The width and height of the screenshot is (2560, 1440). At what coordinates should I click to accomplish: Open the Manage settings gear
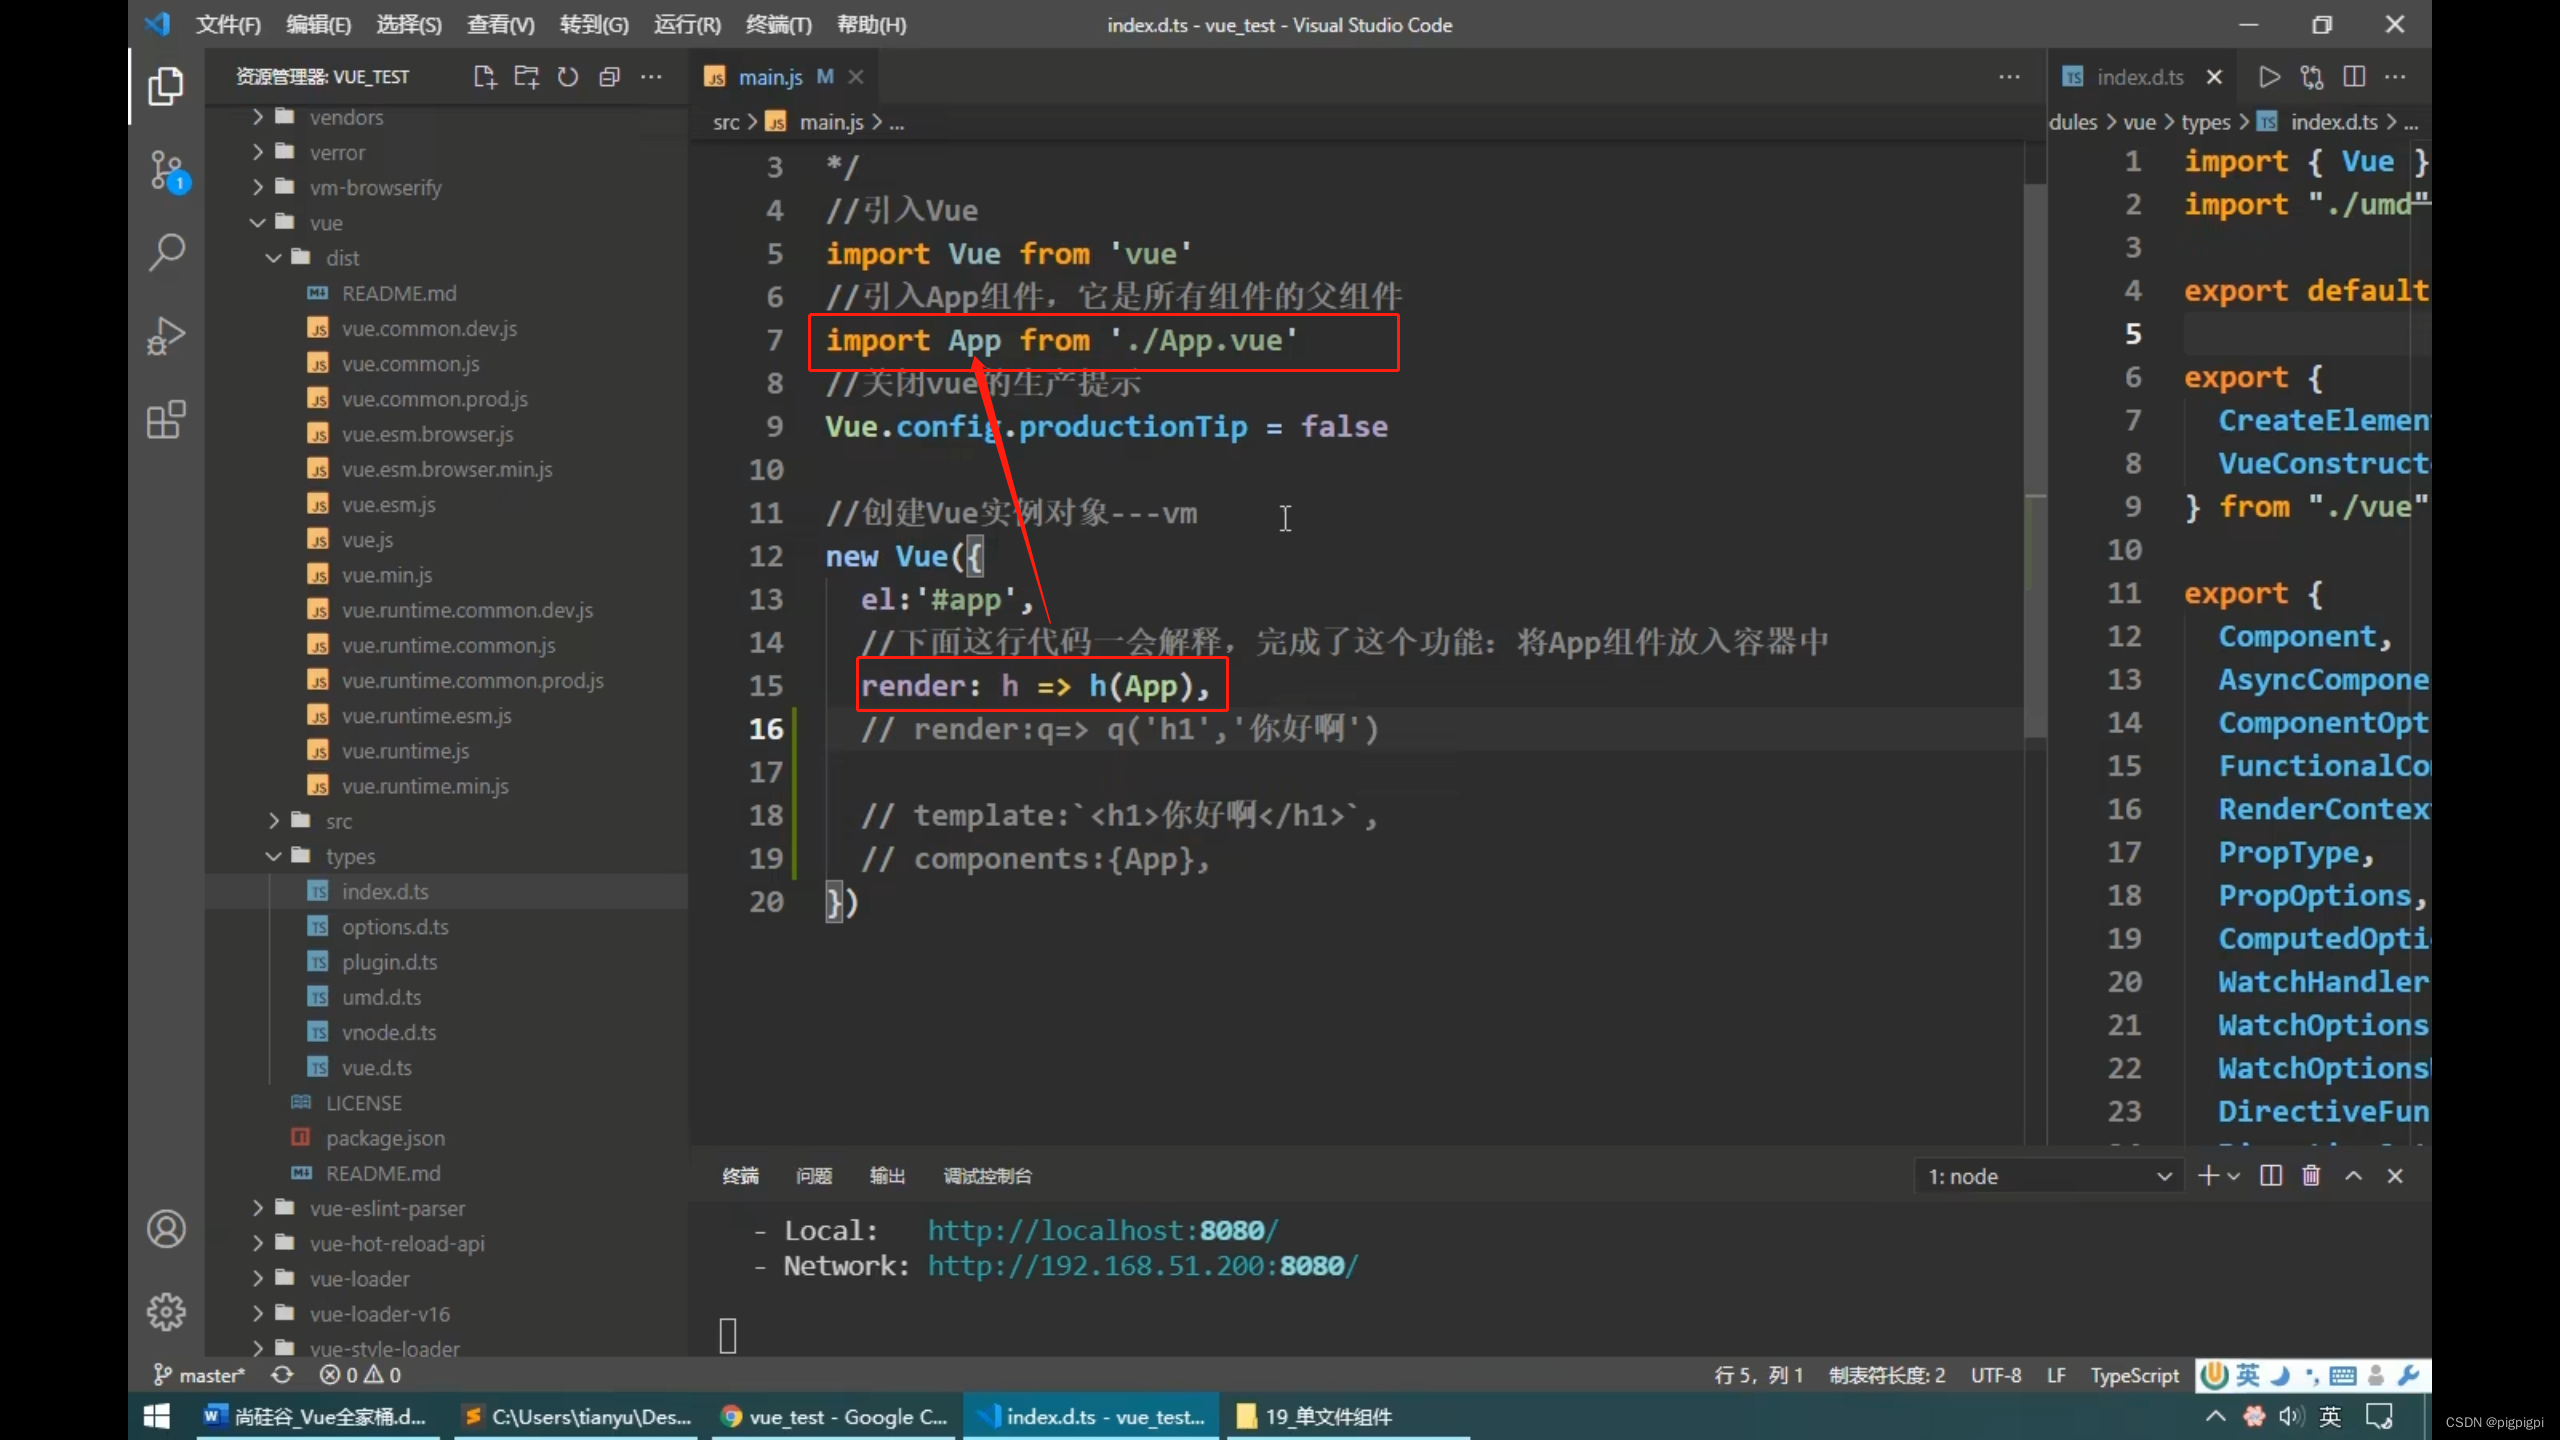[166, 1311]
